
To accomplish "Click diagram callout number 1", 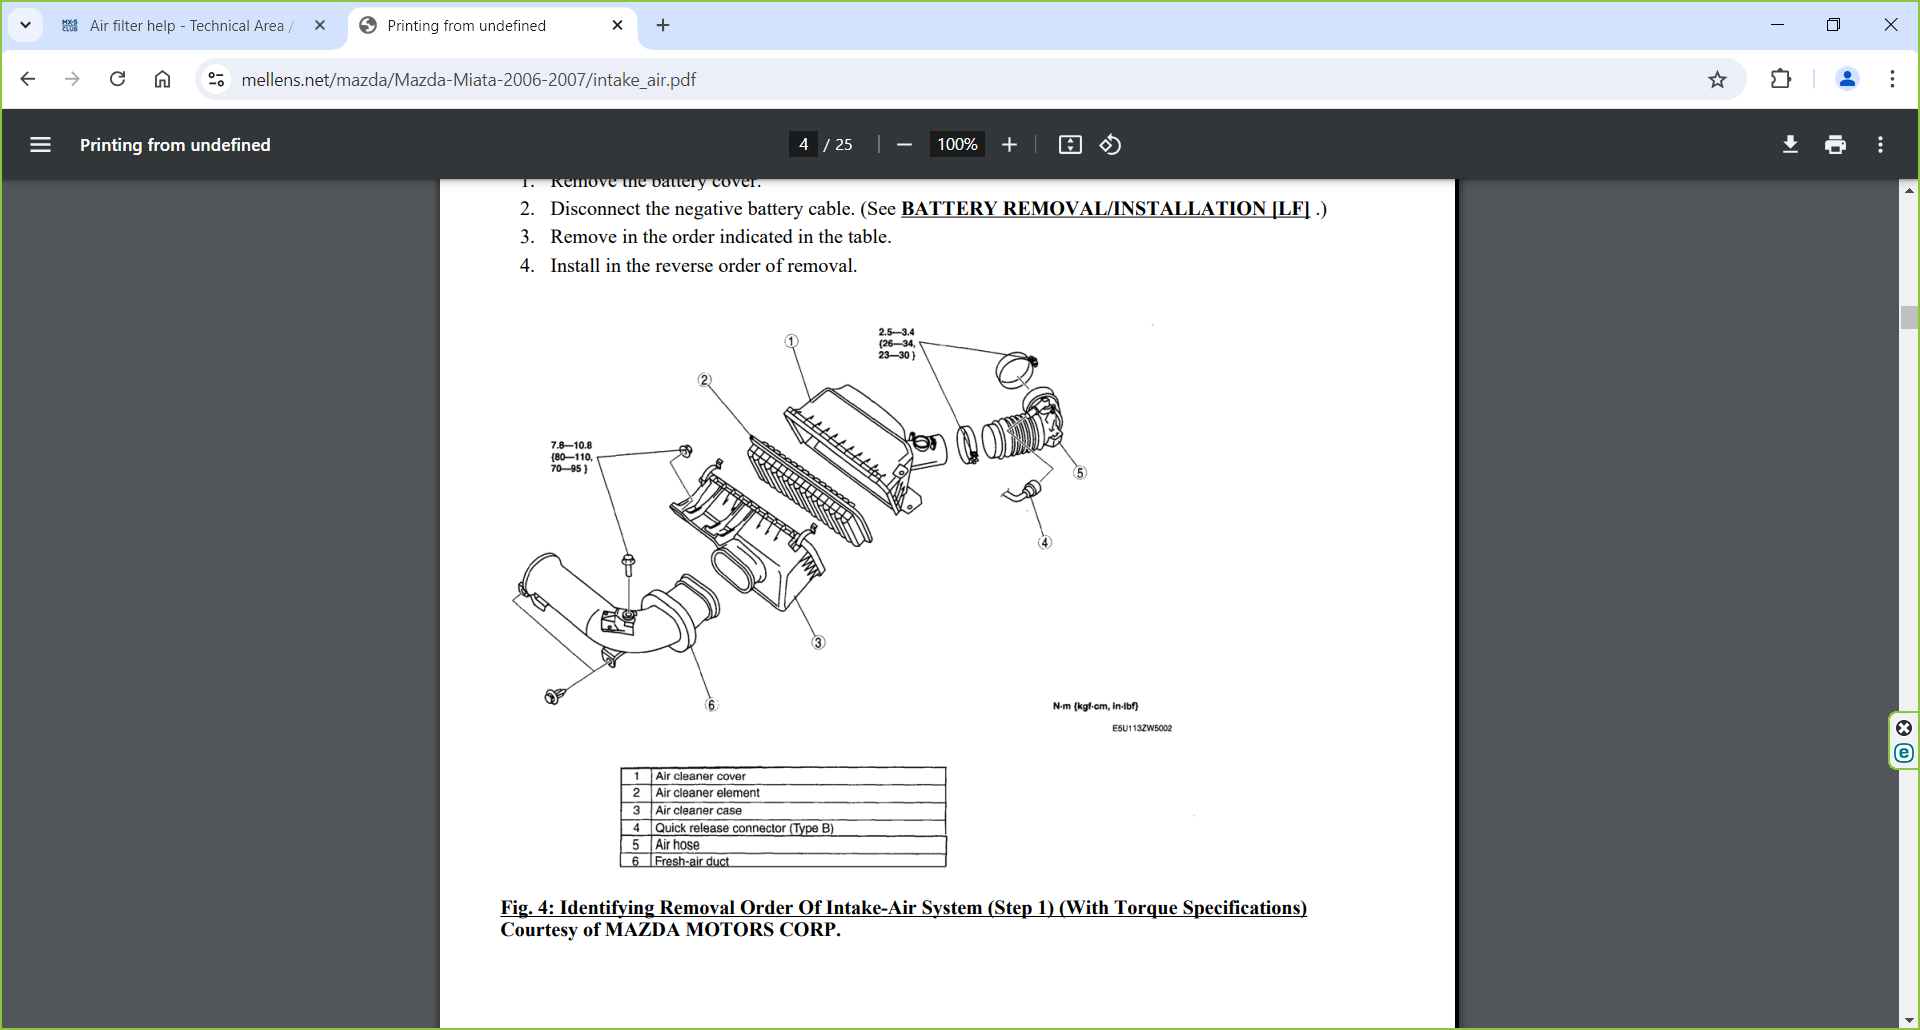I will tap(791, 341).
